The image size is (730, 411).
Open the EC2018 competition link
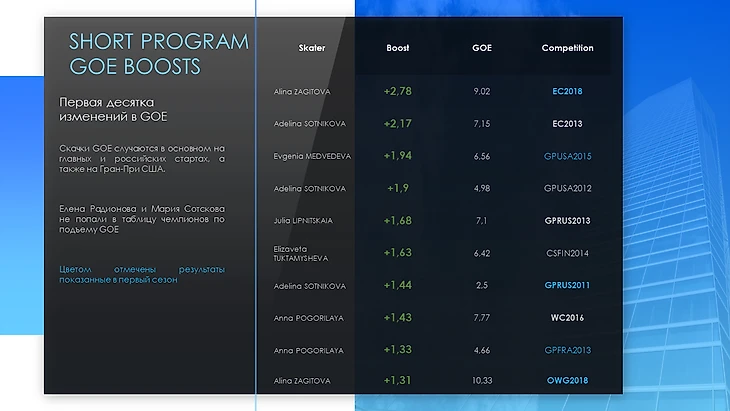point(567,91)
